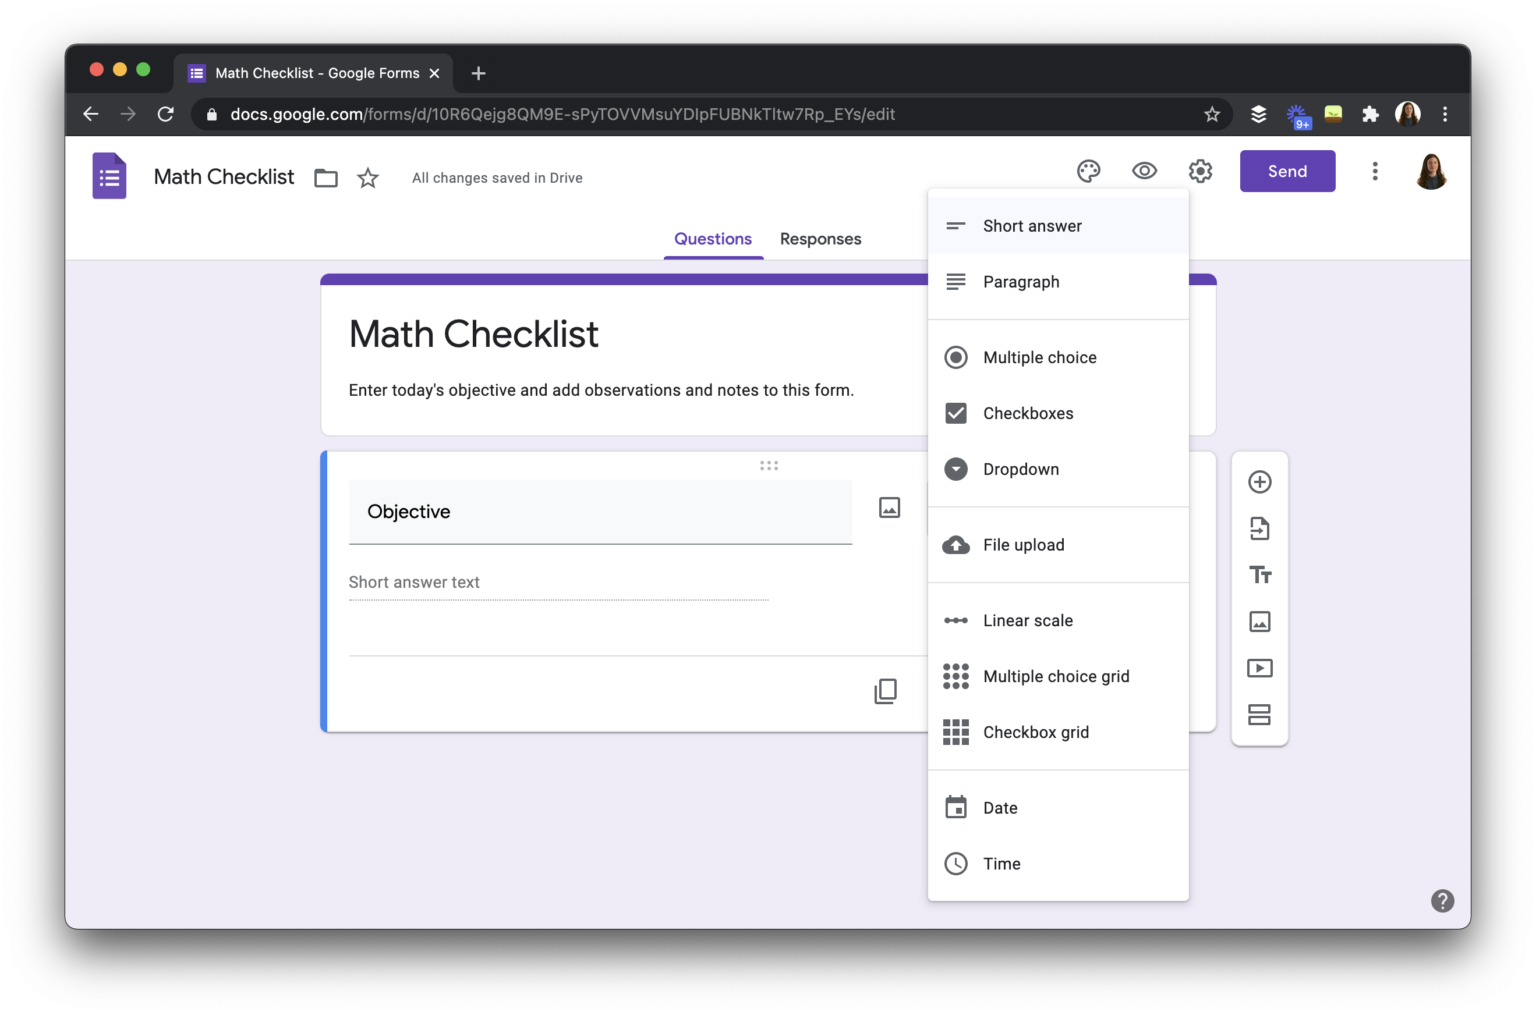This screenshot has height=1015, width=1536.
Task: Click the Send button
Action: (1287, 171)
